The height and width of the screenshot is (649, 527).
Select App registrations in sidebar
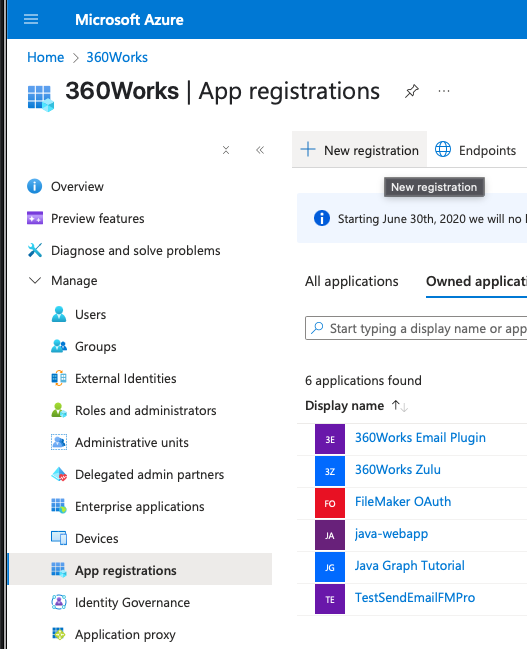(x=140, y=570)
